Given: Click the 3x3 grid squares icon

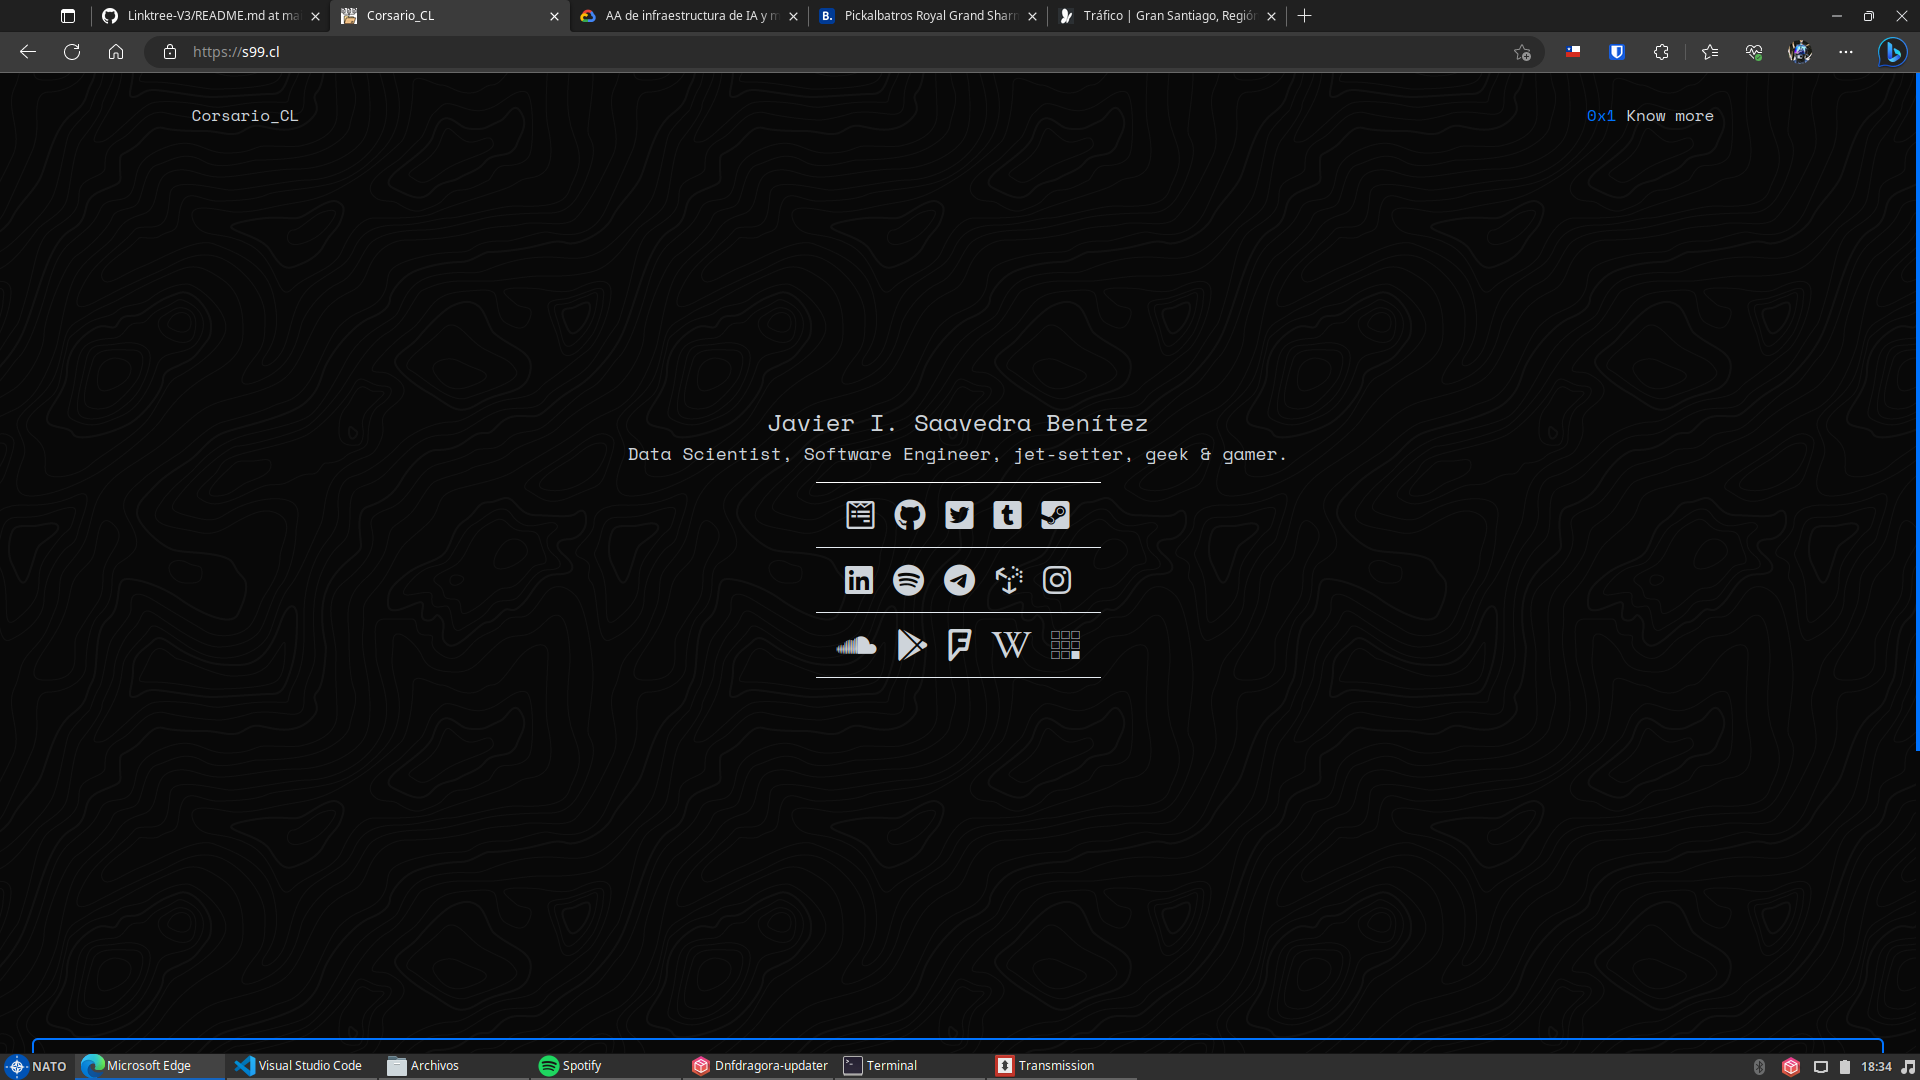Looking at the screenshot, I should click(1065, 645).
